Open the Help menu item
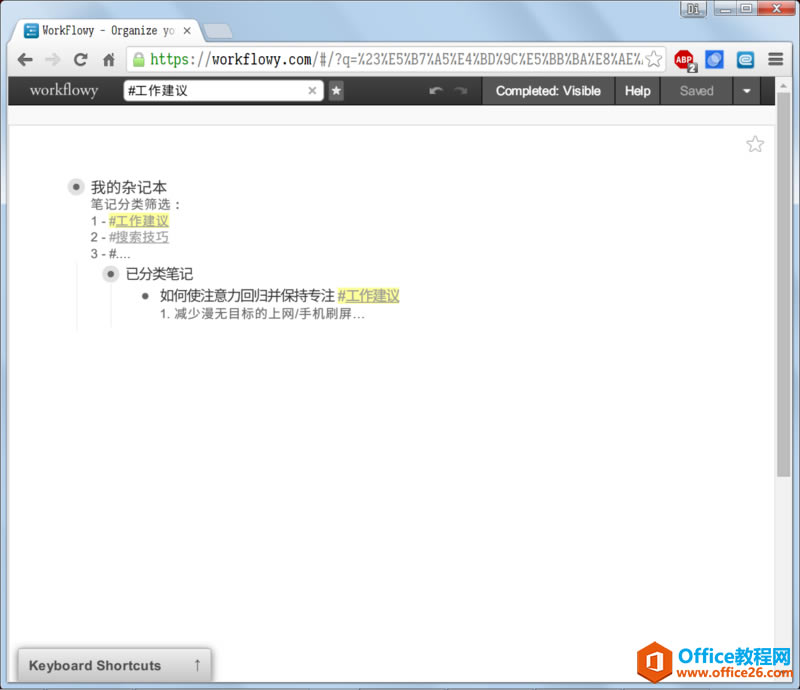 click(637, 91)
